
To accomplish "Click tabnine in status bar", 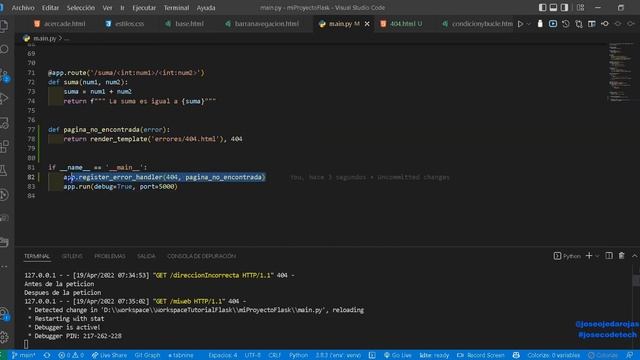I will coord(180,355).
